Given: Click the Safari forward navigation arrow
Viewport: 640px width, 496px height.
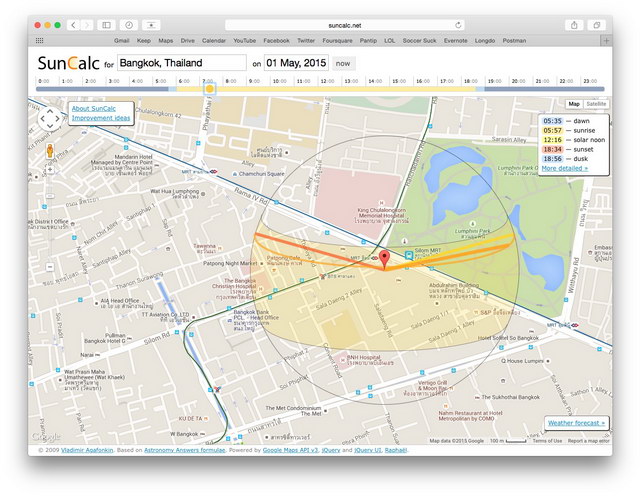Looking at the screenshot, I should coord(86,24).
